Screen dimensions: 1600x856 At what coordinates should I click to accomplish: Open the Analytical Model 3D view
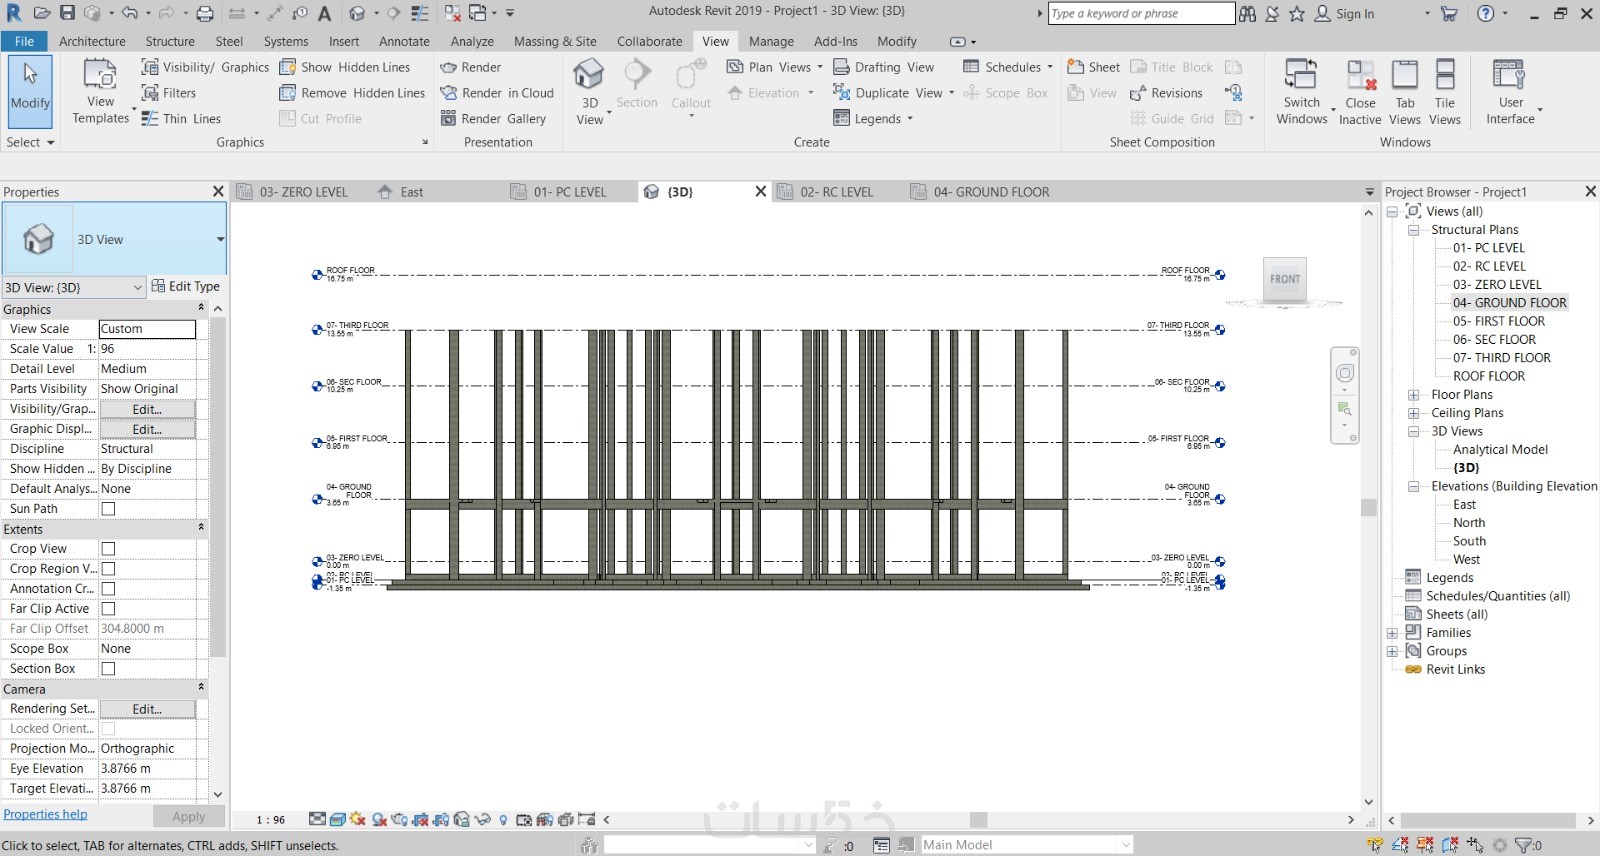pos(1500,450)
